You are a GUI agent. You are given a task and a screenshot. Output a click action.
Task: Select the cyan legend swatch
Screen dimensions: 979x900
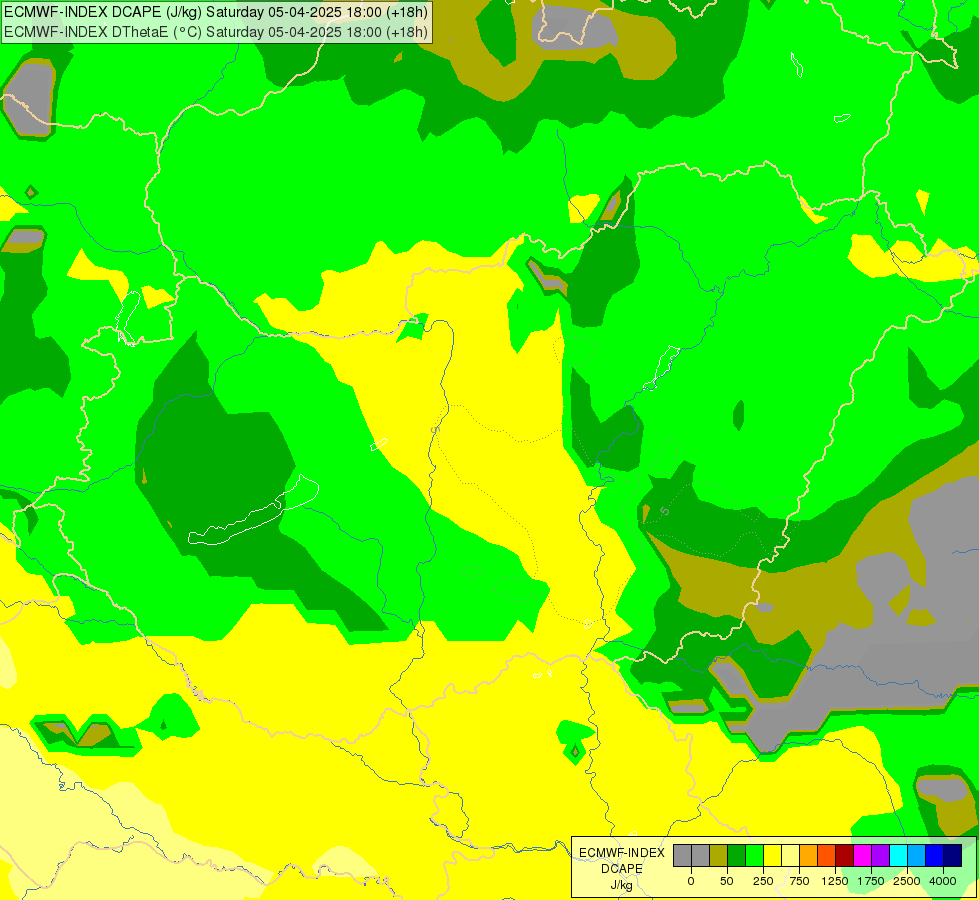tap(899, 856)
